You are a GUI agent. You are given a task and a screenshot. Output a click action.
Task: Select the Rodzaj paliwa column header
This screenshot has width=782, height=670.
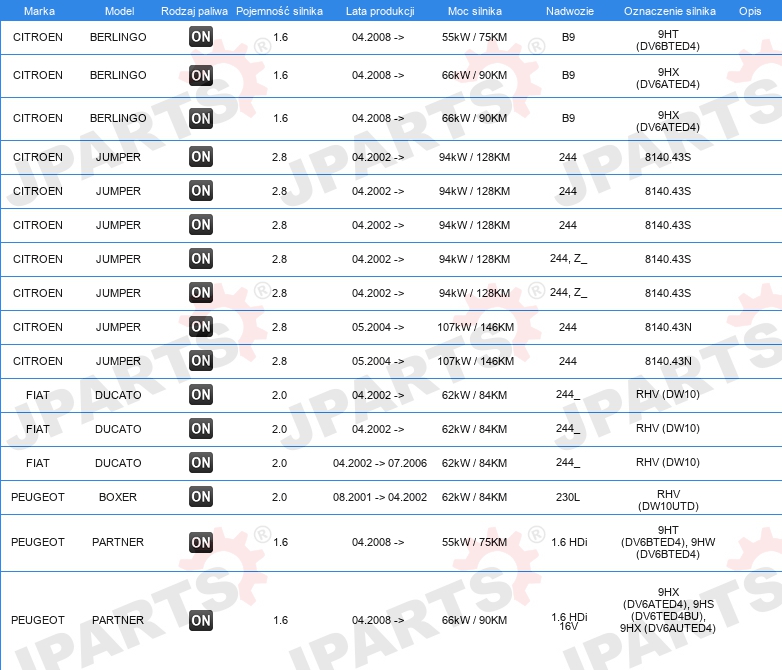[x=194, y=11]
